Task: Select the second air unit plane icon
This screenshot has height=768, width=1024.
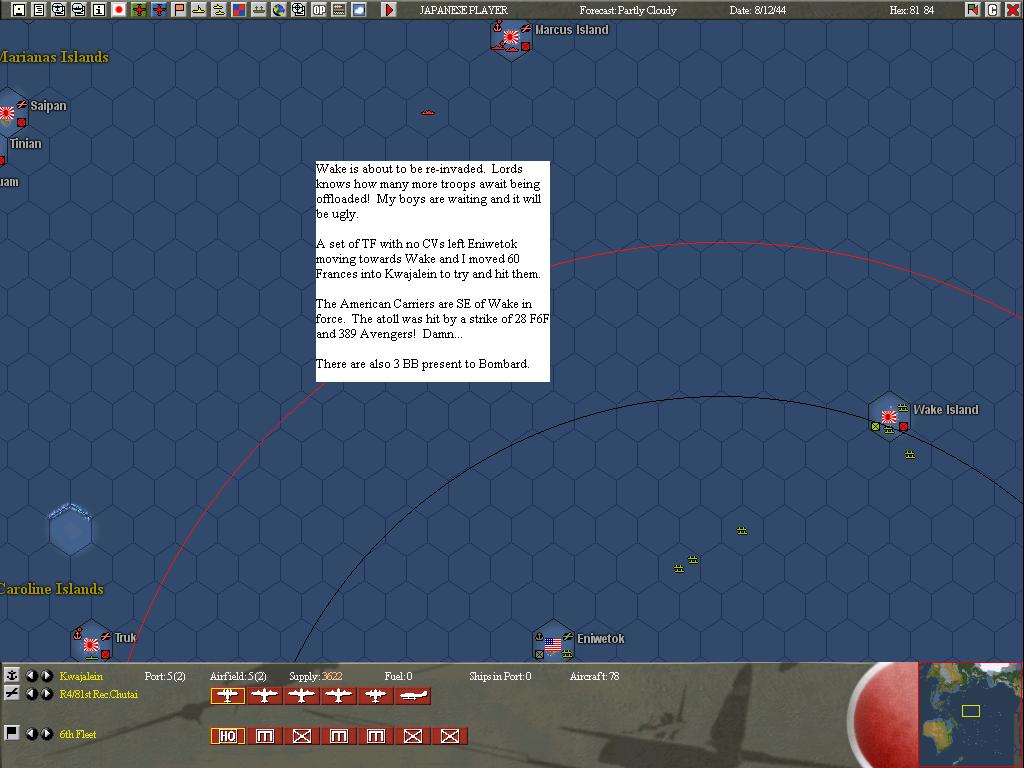Action: (264, 696)
